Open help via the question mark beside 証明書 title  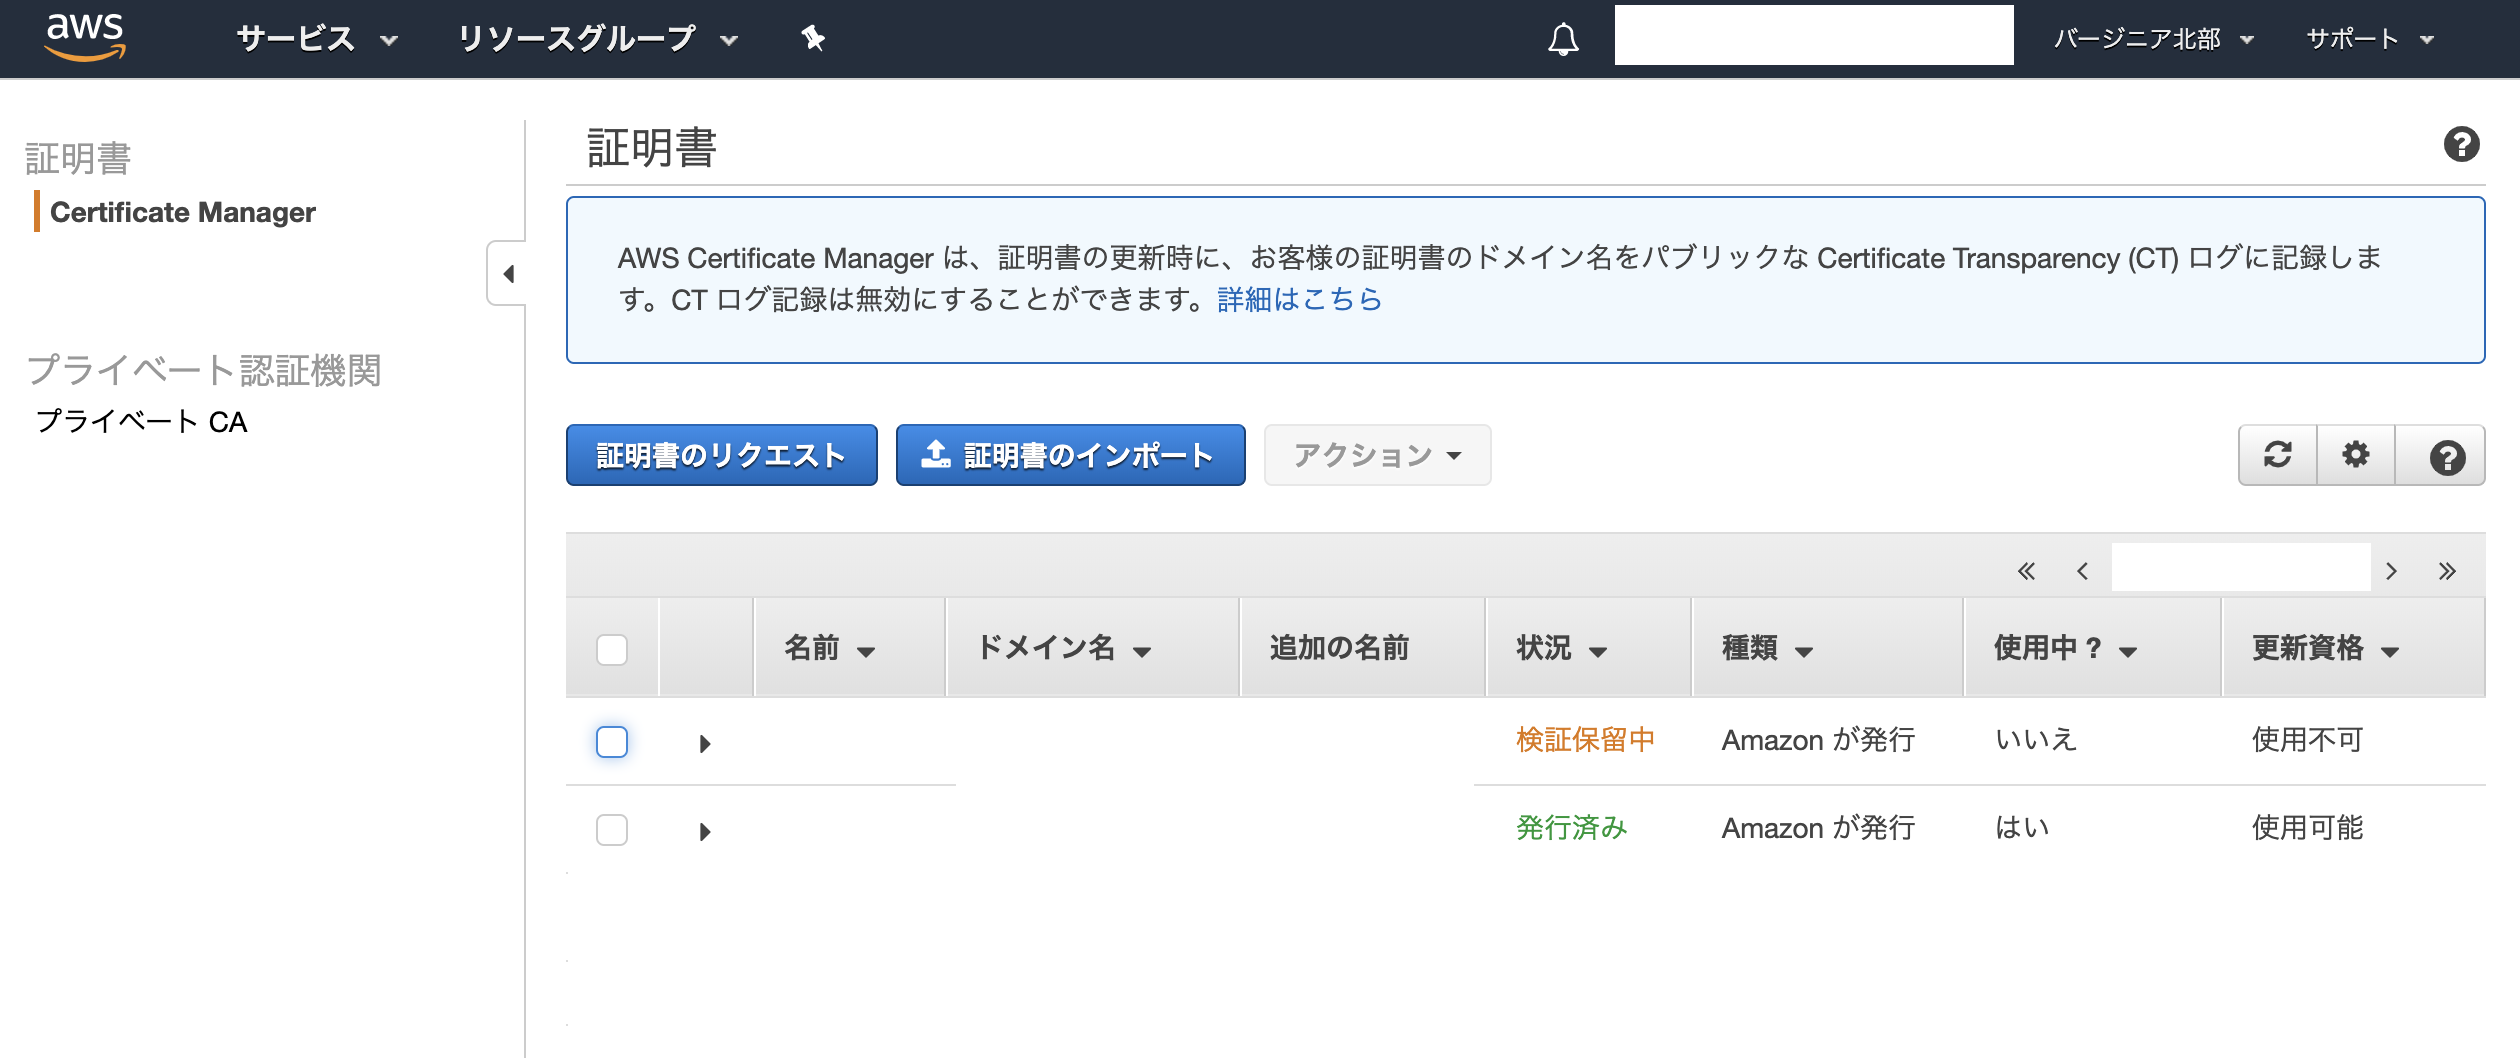(x=2462, y=144)
